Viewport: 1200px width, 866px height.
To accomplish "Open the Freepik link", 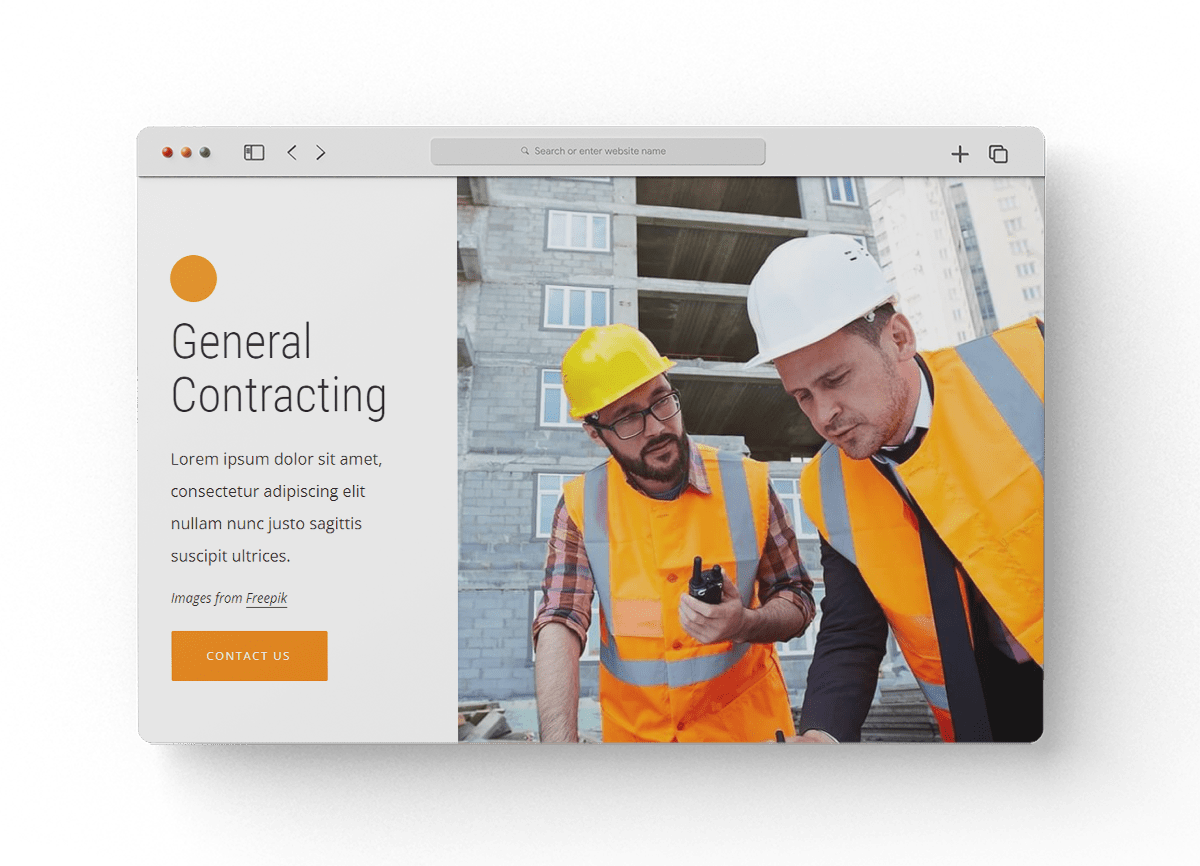I will 267,598.
